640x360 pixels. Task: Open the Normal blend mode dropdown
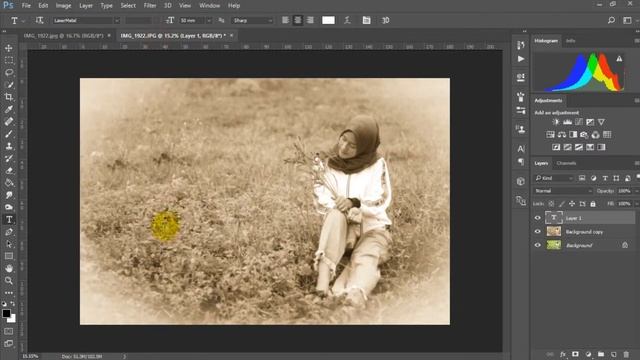563,191
